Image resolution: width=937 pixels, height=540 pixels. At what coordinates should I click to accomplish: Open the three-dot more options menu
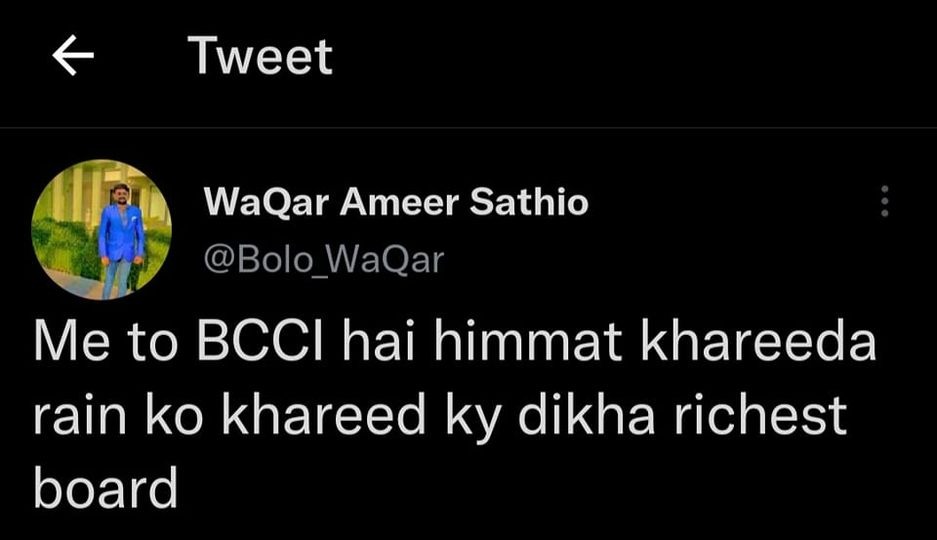click(884, 201)
